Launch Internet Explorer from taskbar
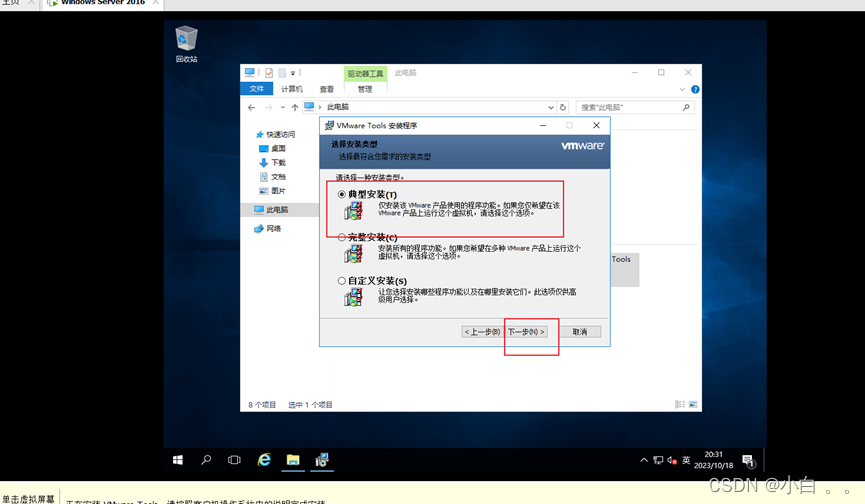 264,460
